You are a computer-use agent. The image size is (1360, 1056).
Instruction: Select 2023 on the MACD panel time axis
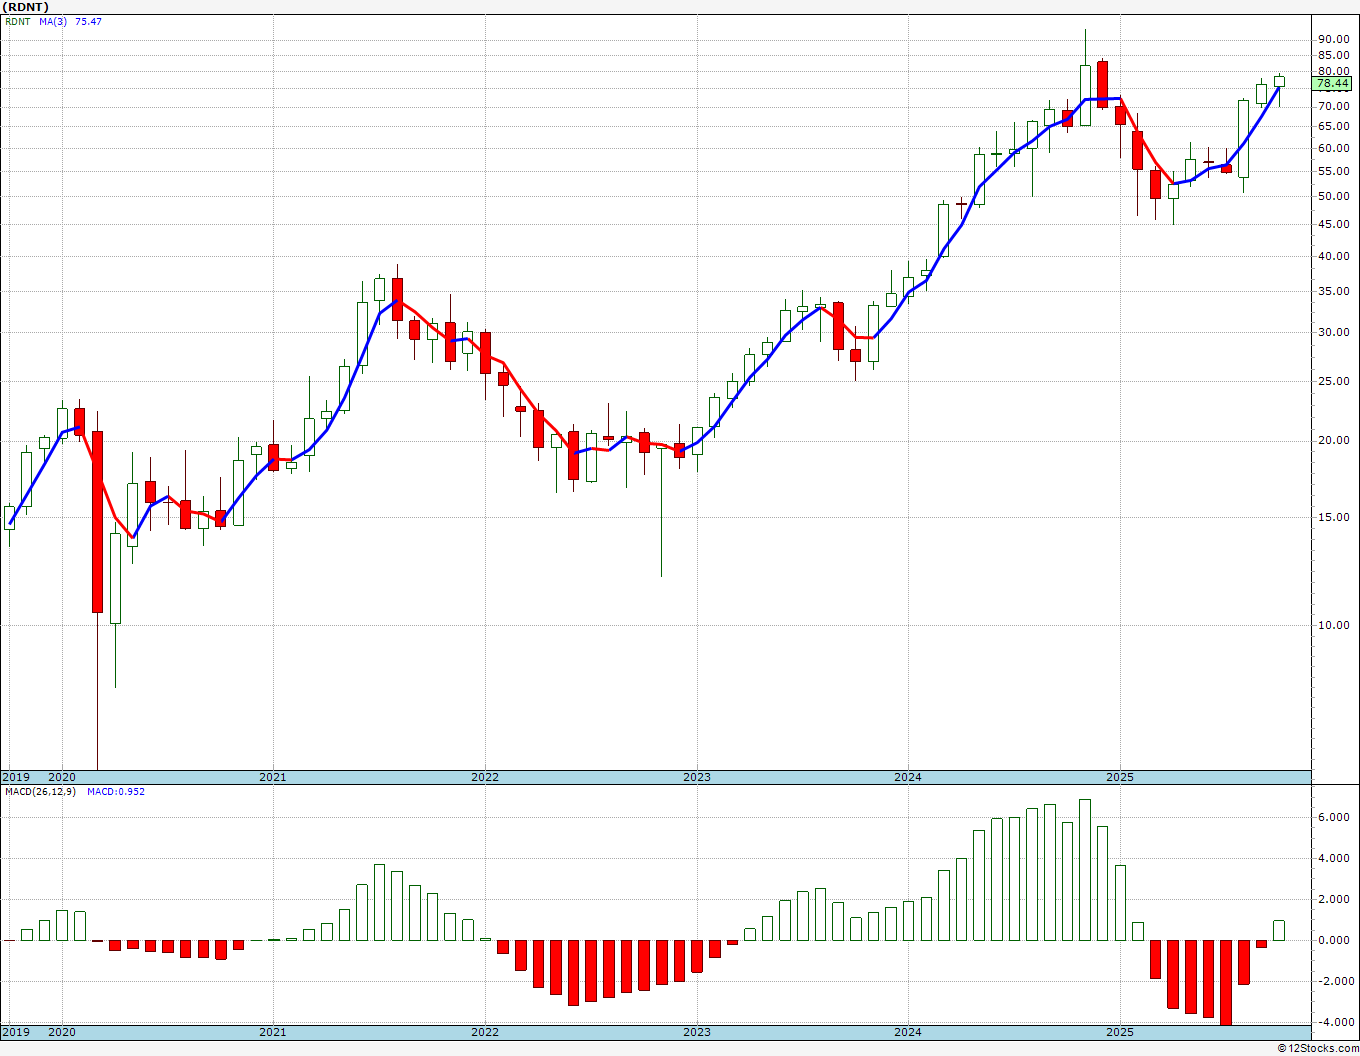[697, 1032]
